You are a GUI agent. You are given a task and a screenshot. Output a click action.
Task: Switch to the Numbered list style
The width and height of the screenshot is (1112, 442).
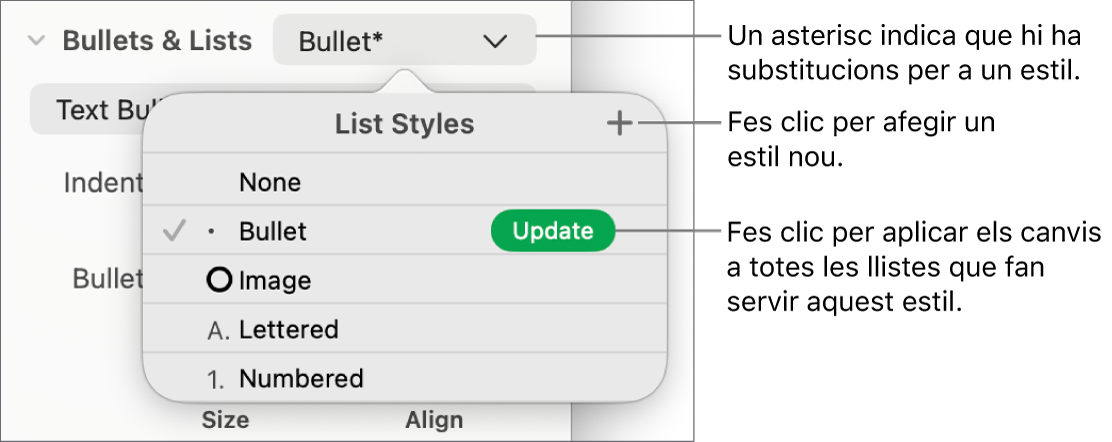[300, 379]
